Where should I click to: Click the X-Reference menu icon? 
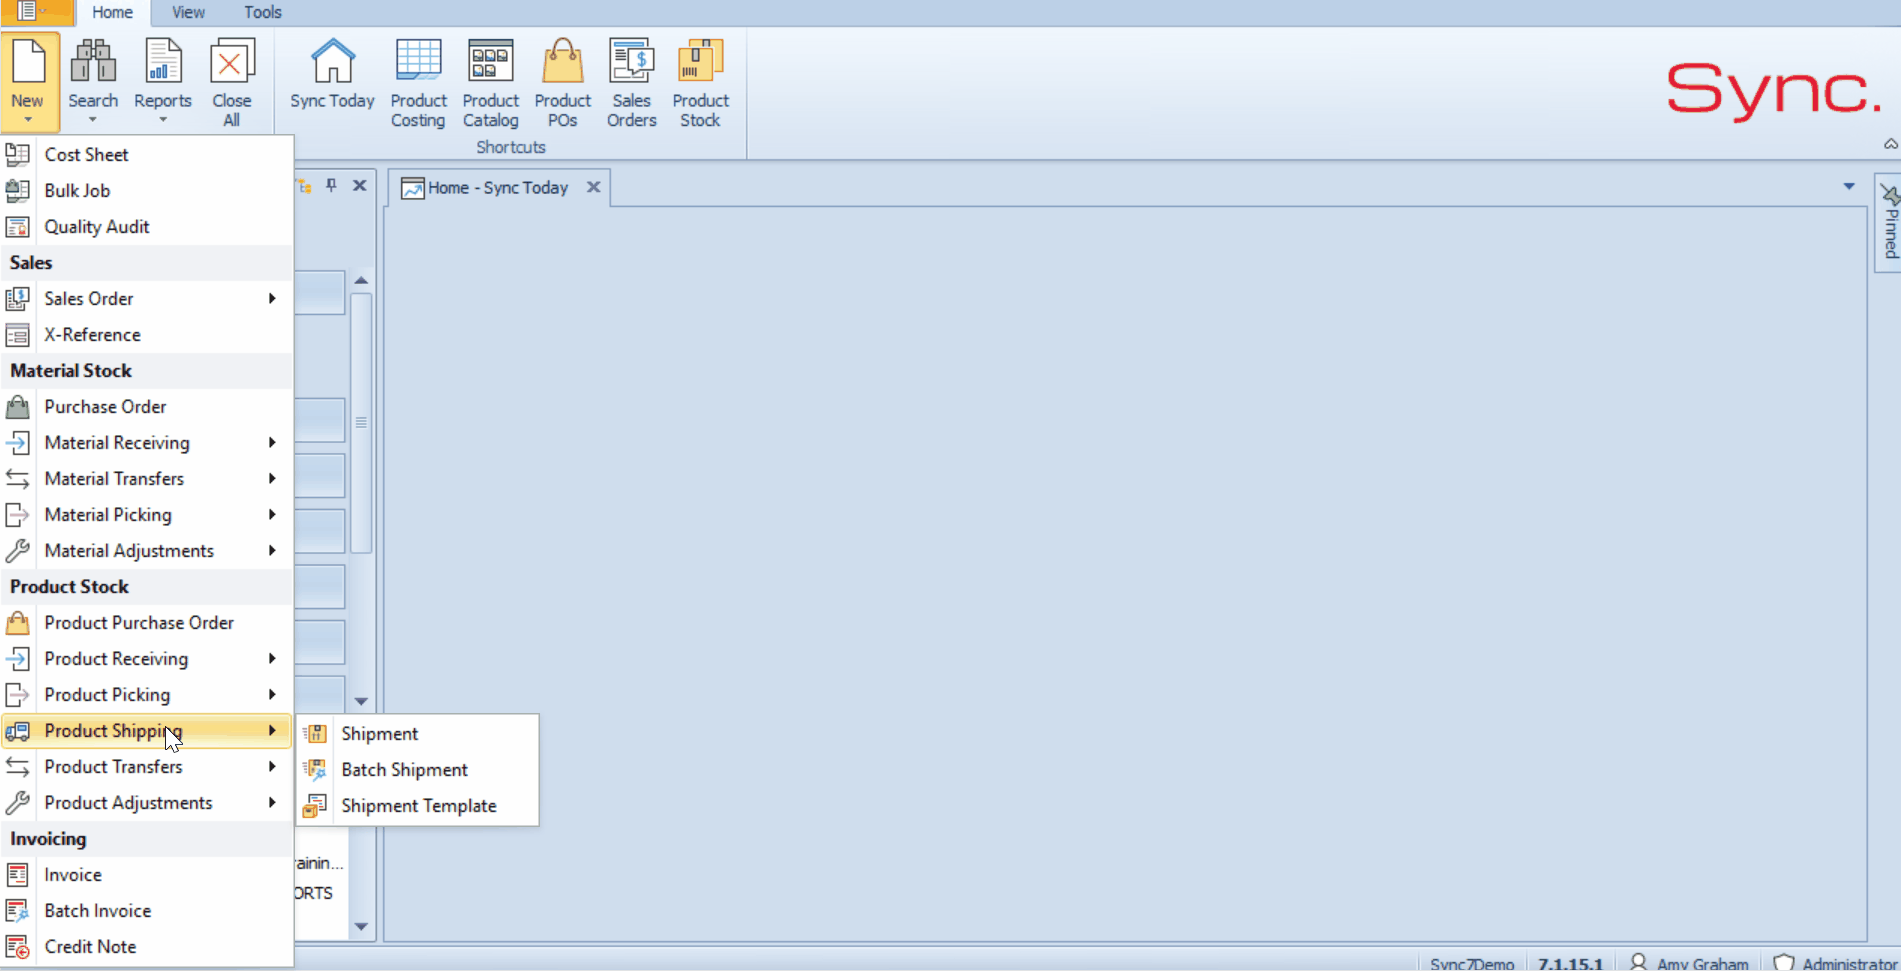(17, 335)
